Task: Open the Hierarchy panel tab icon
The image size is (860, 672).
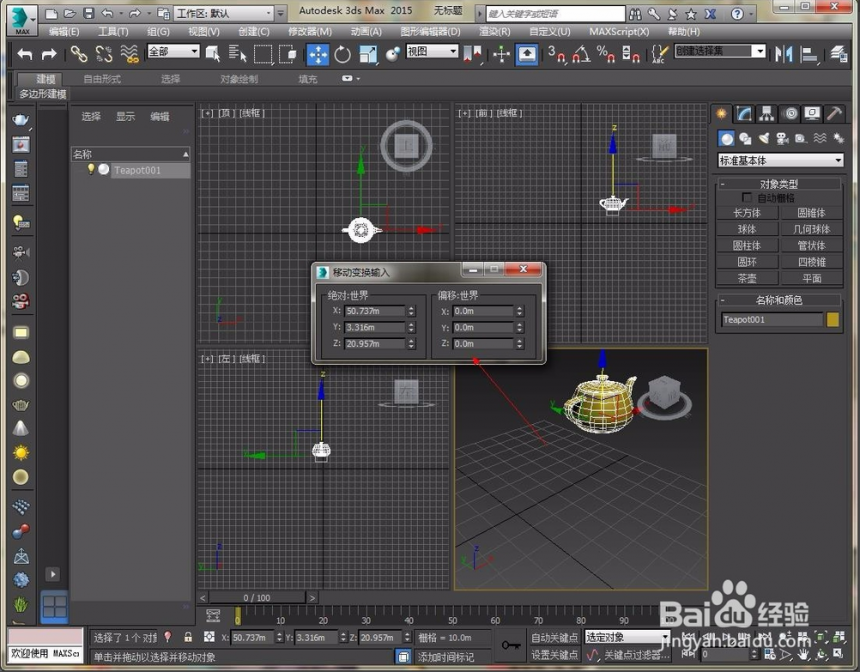Action: click(767, 114)
